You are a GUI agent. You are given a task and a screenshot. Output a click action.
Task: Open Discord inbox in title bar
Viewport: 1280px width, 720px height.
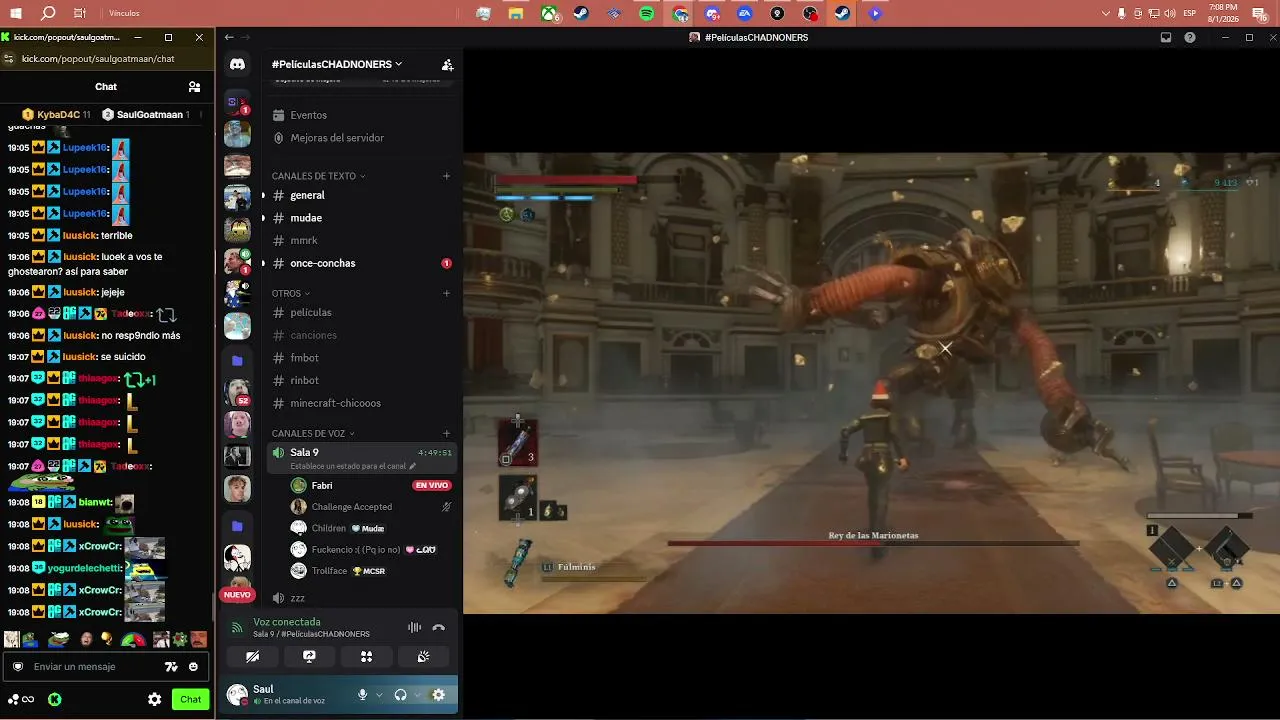1166,38
